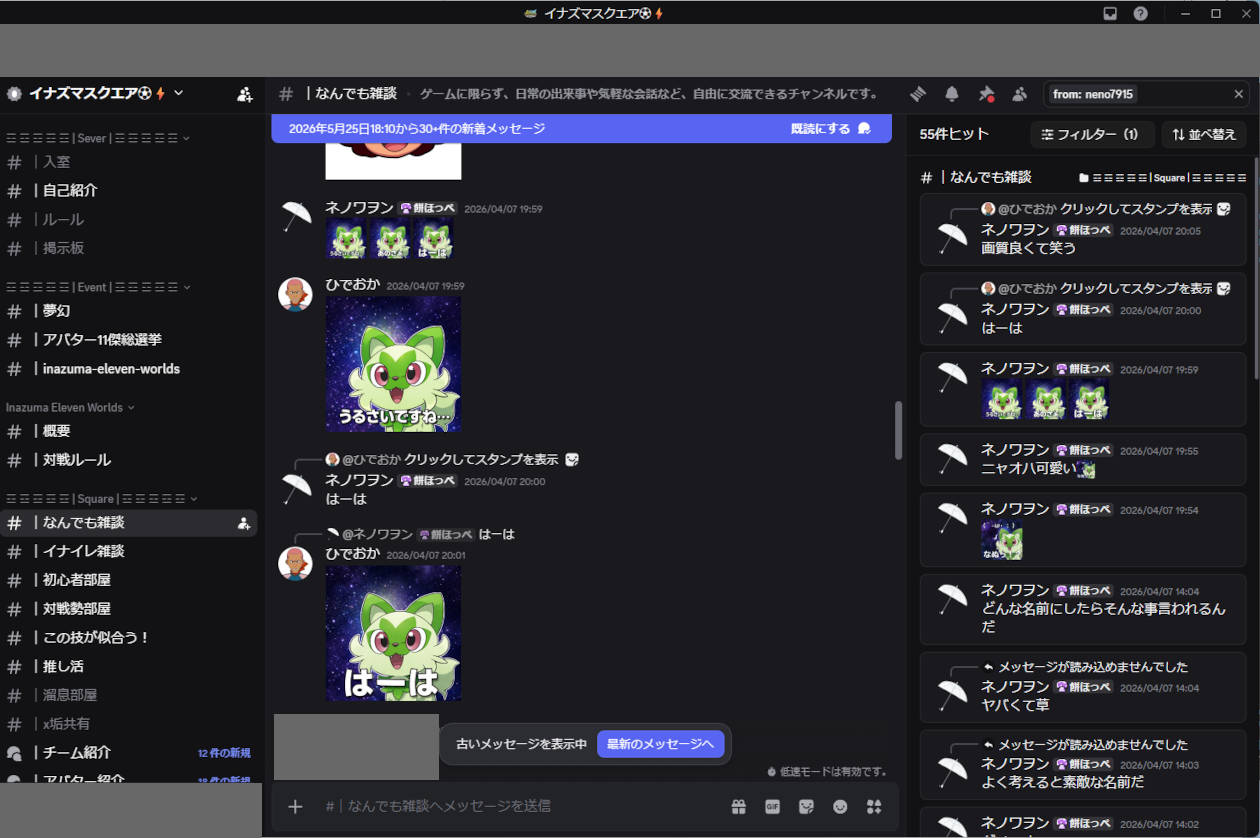Open the チーム紹介 channel
Image resolution: width=1260 pixels, height=838 pixels.
(129, 753)
